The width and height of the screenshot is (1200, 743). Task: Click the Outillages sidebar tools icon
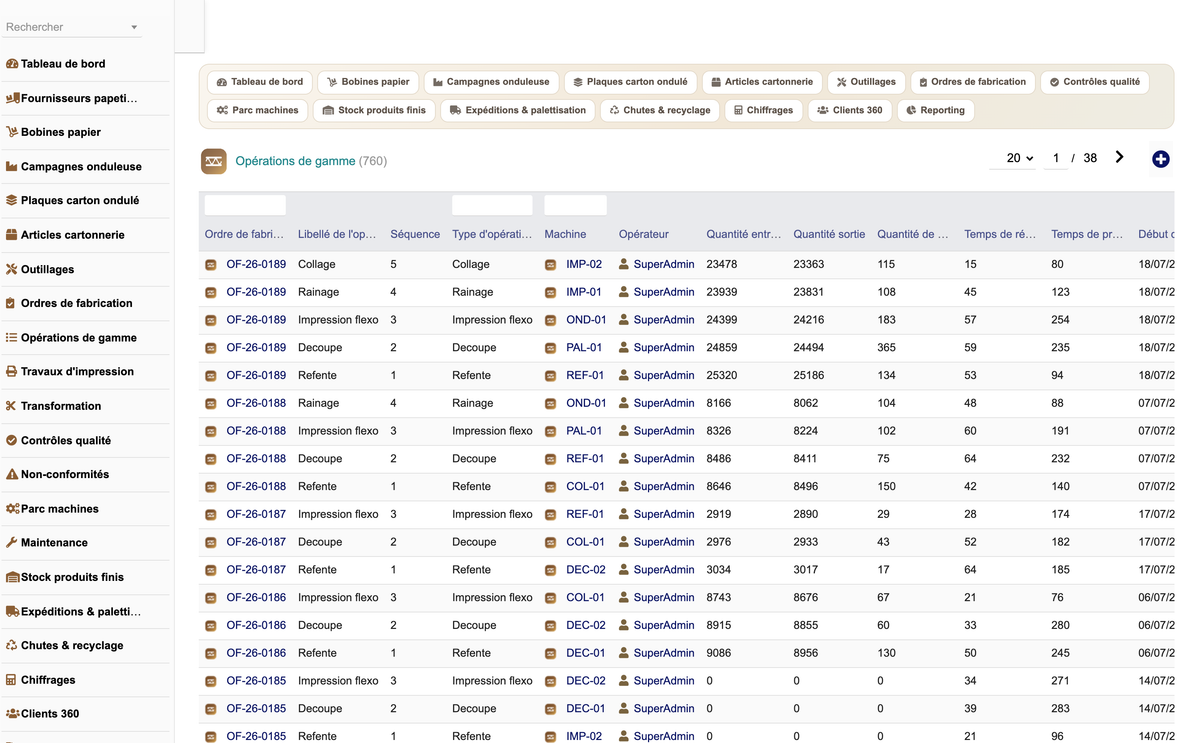click(12, 269)
